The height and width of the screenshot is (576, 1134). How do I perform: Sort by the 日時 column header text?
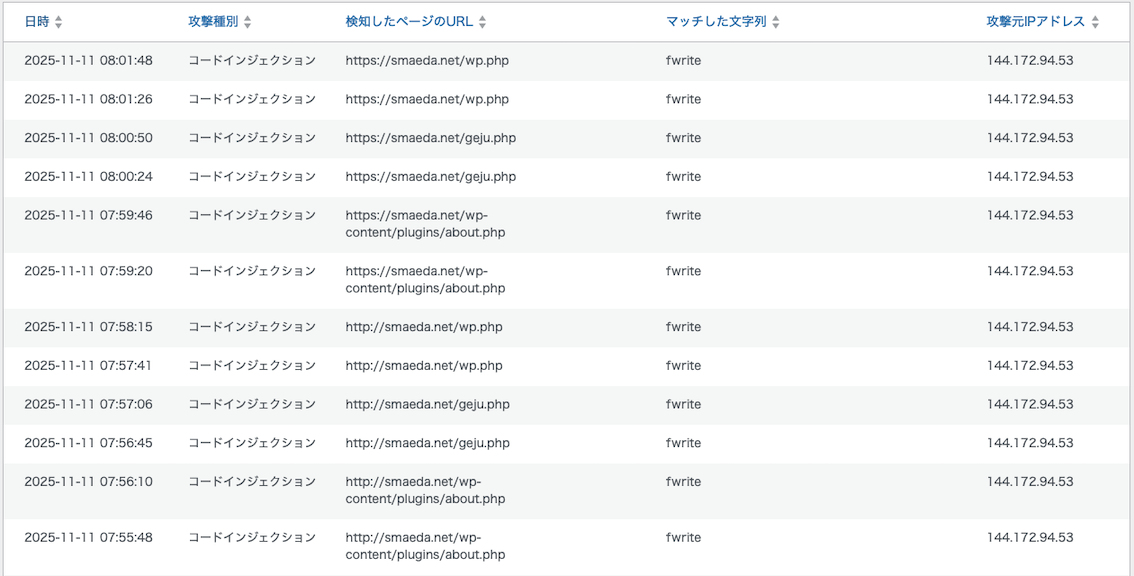[37, 22]
